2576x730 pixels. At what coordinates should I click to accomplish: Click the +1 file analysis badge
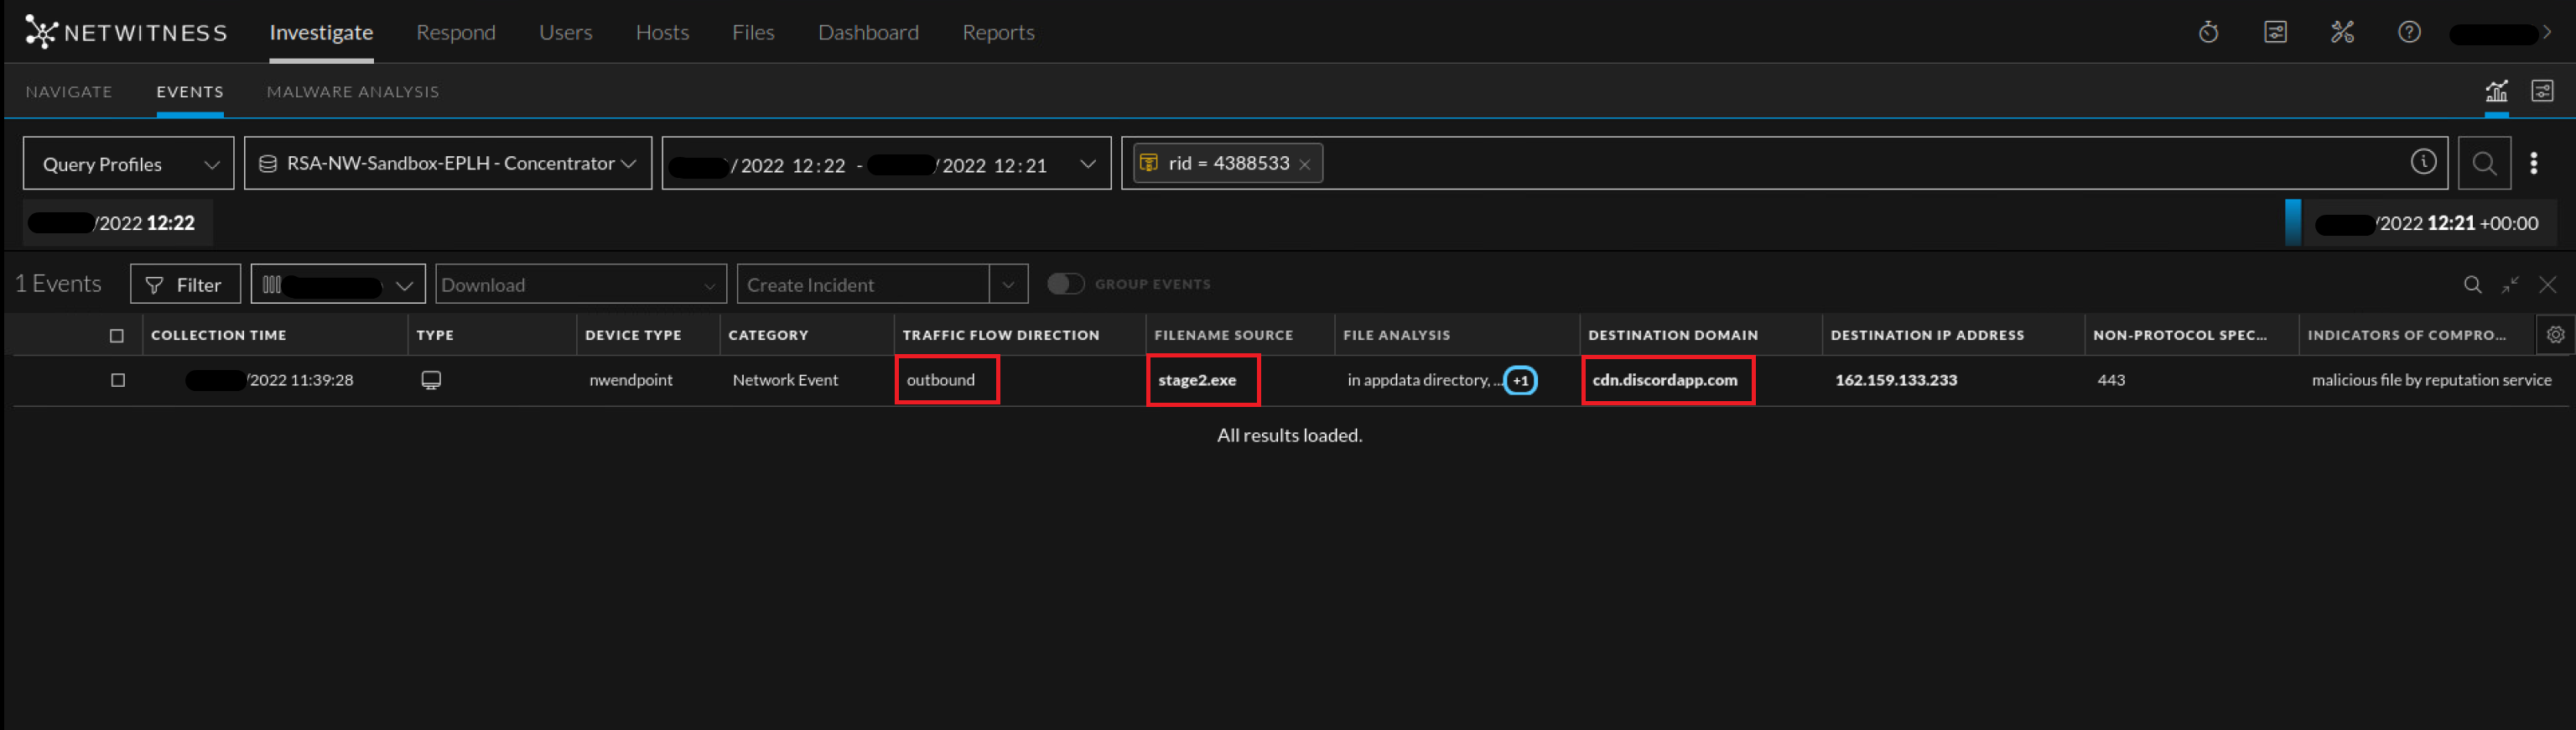[x=1520, y=381]
